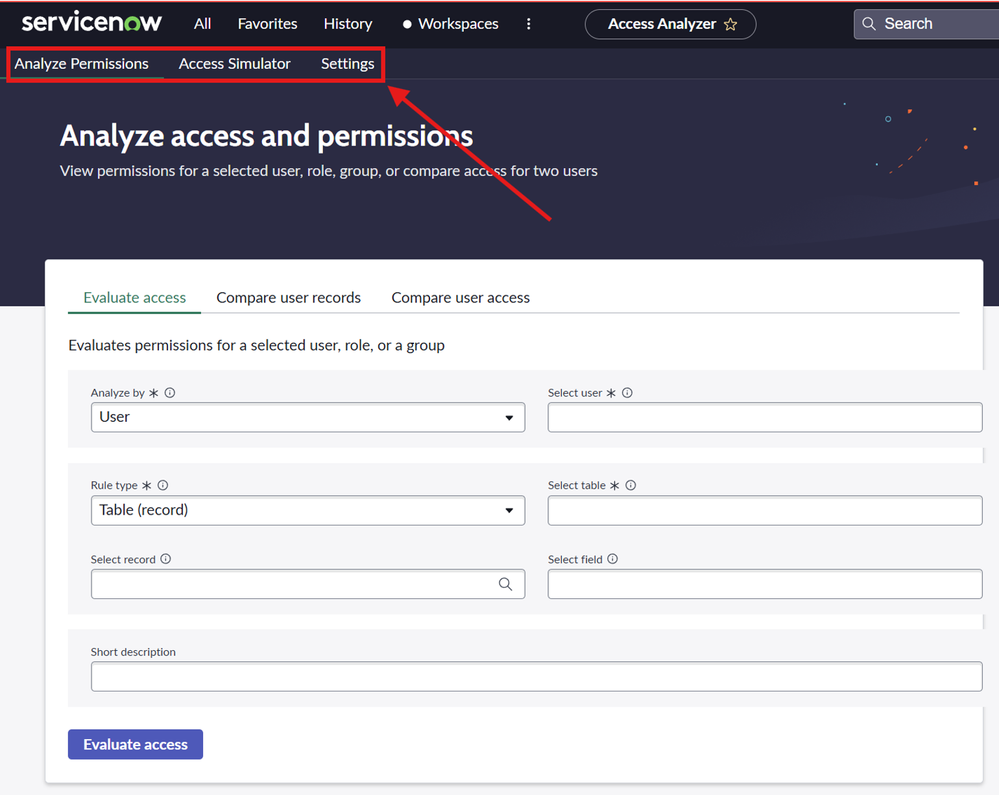The height and width of the screenshot is (795, 999).
Task: Open the History menu
Action: pos(348,24)
